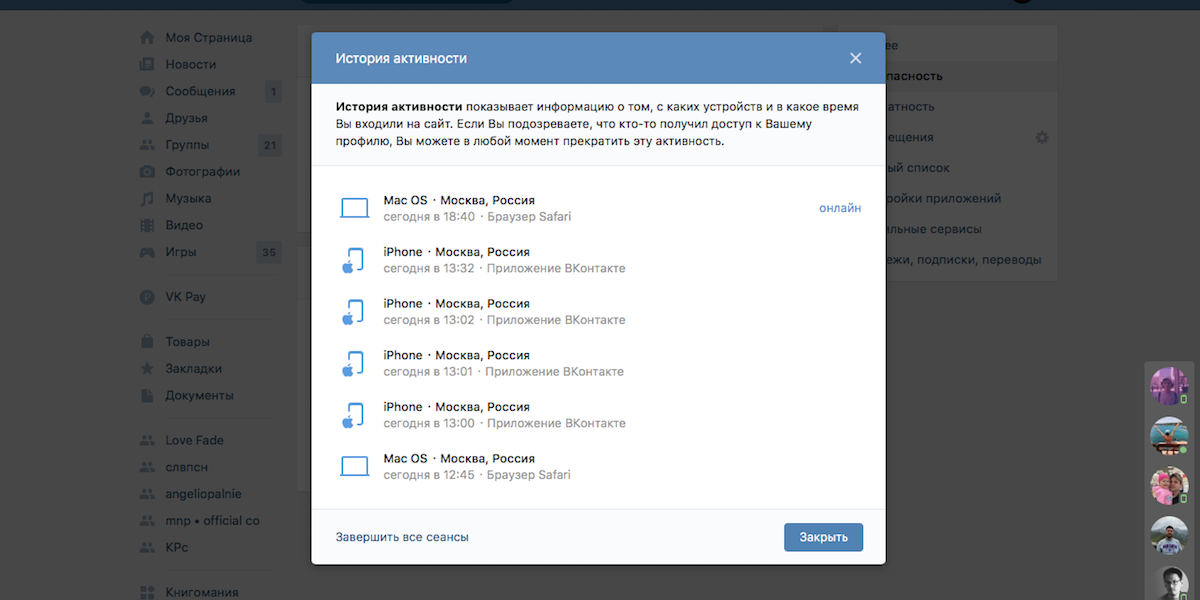Click the Моя Страница home icon

tap(147, 38)
